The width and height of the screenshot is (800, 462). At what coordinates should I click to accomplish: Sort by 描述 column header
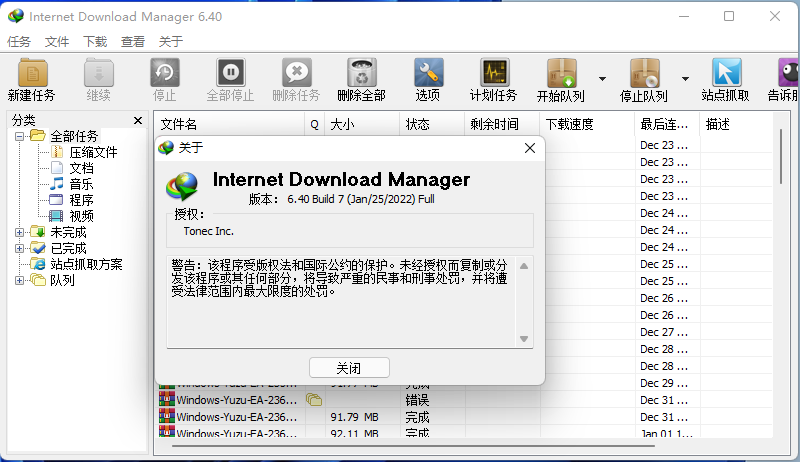[x=736, y=124]
